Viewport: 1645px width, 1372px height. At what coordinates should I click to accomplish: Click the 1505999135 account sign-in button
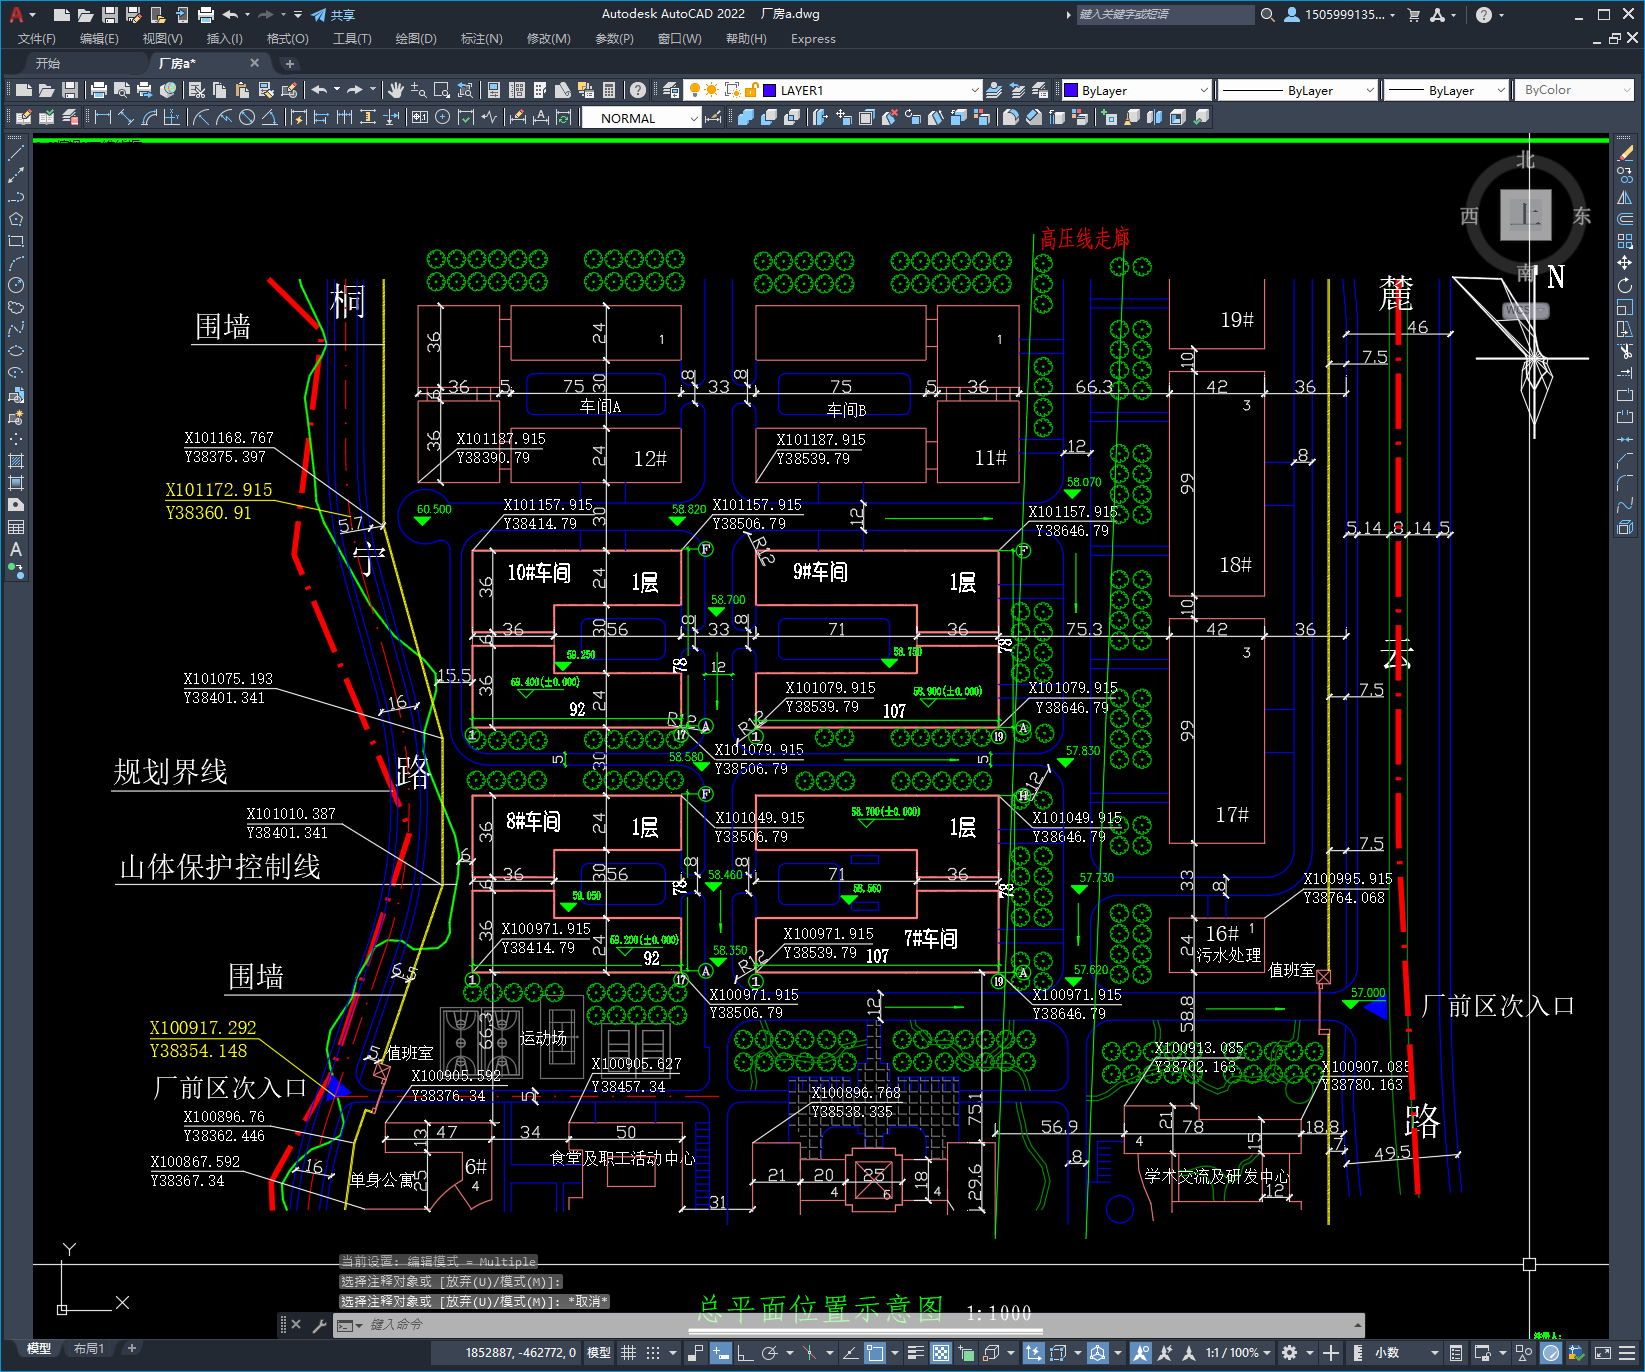pos(1339,15)
